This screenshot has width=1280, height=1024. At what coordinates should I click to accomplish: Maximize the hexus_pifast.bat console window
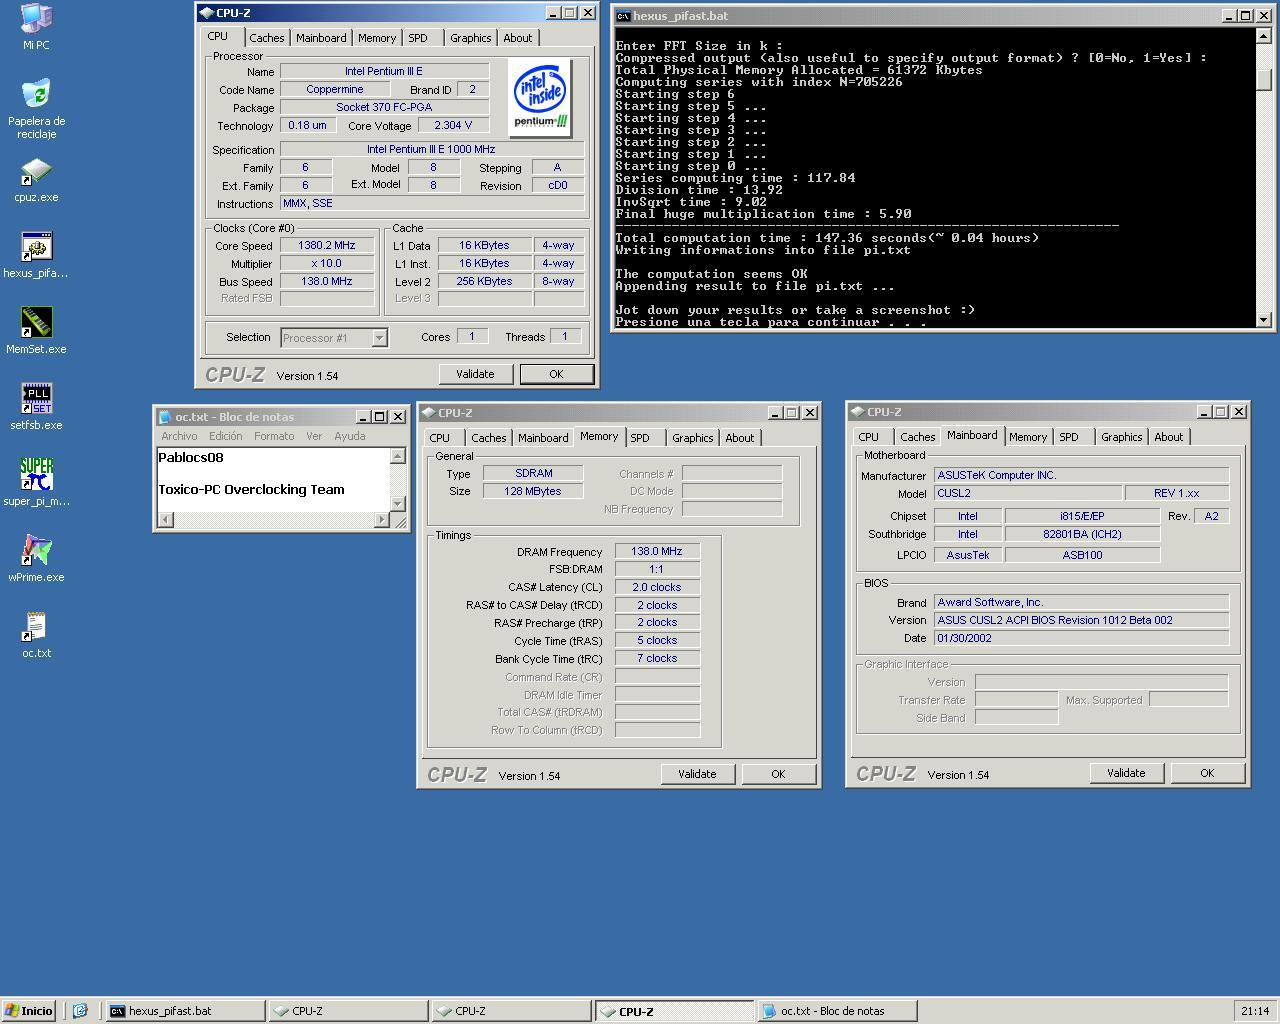tap(1245, 16)
